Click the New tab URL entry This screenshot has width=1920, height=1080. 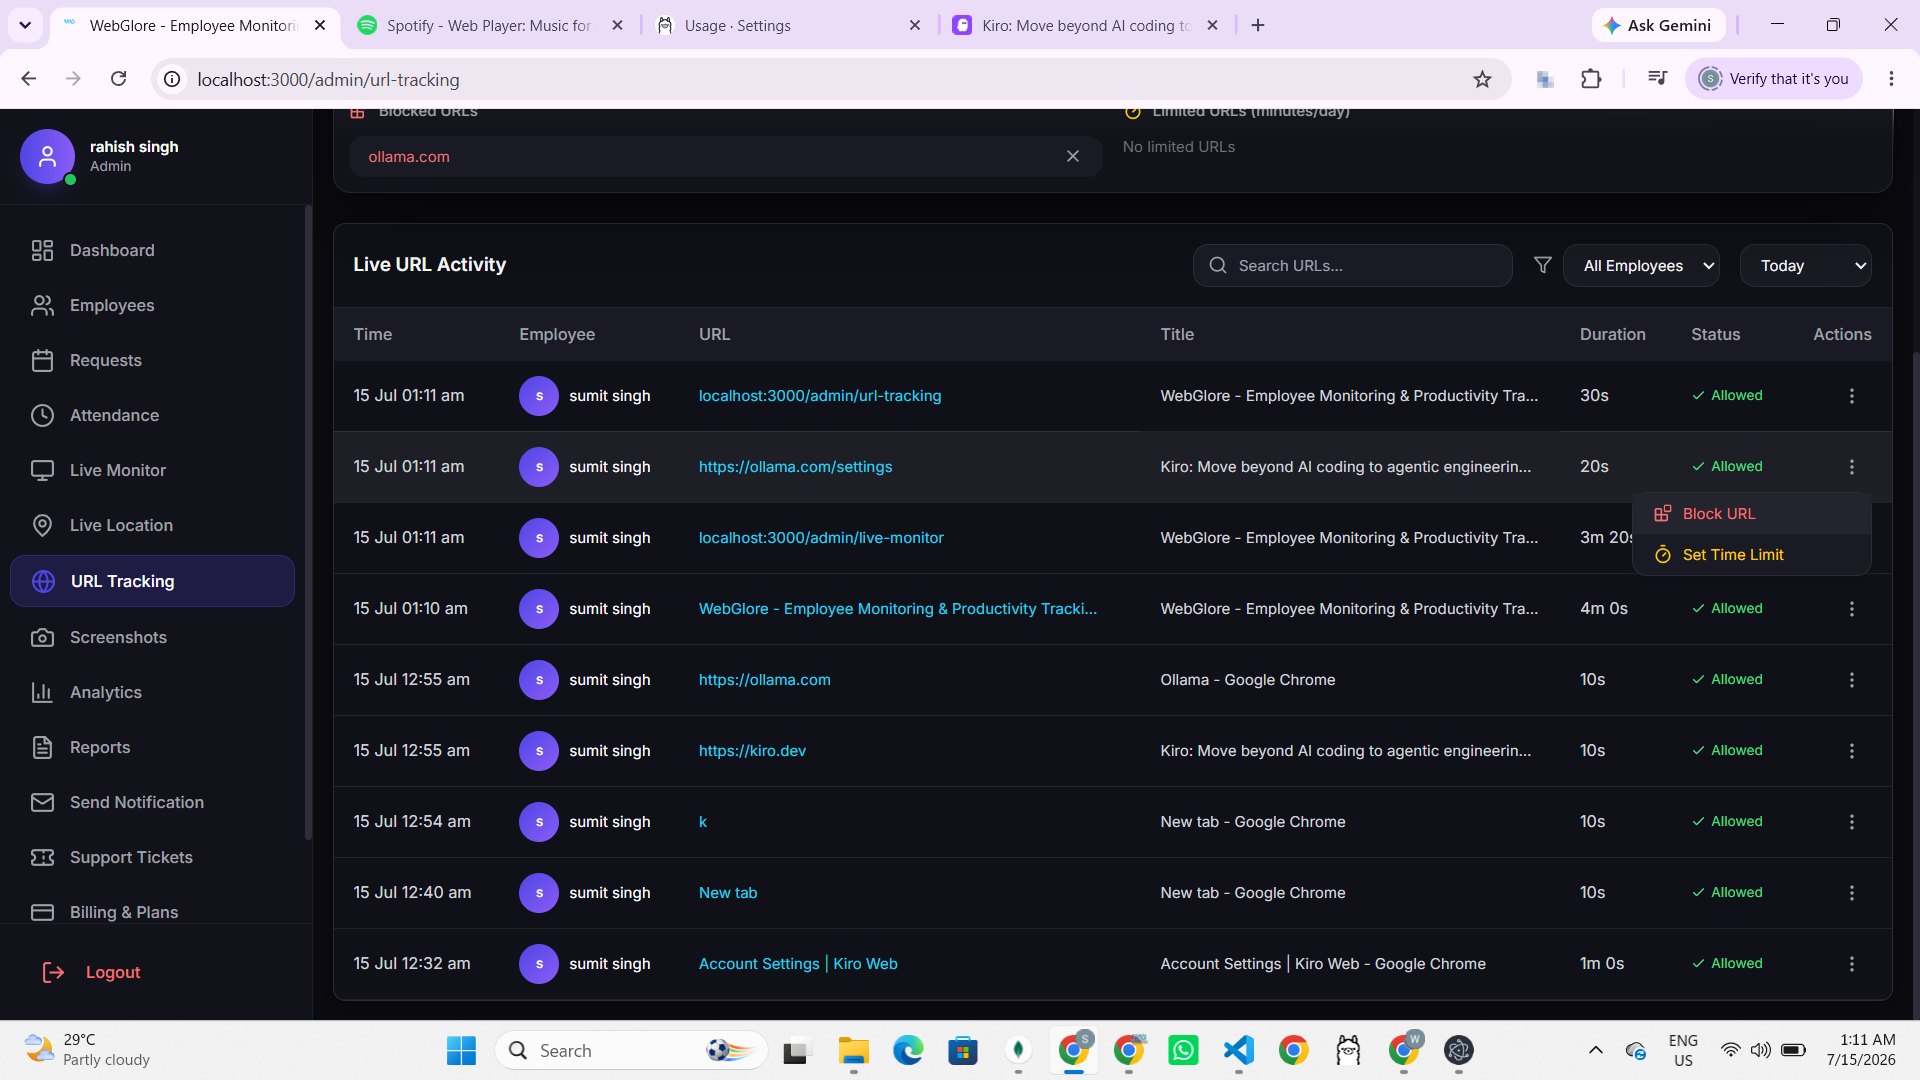coord(728,893)
